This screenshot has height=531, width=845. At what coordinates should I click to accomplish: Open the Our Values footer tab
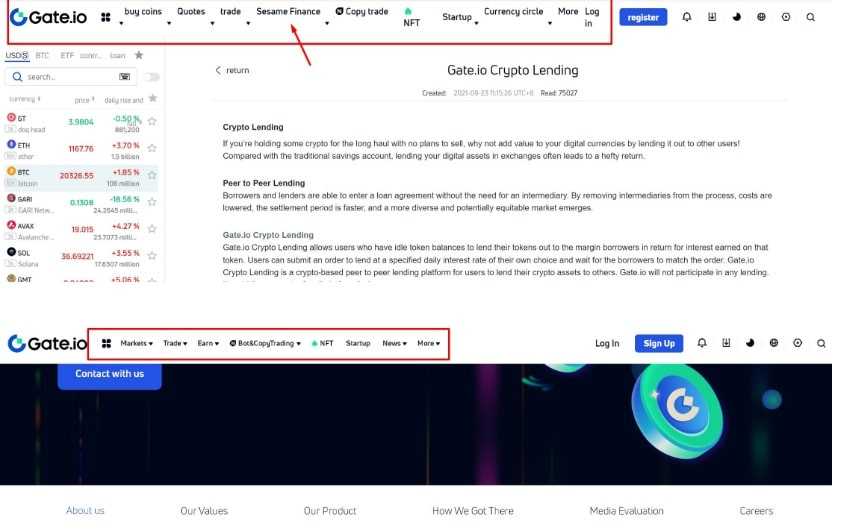pos(204,510)
